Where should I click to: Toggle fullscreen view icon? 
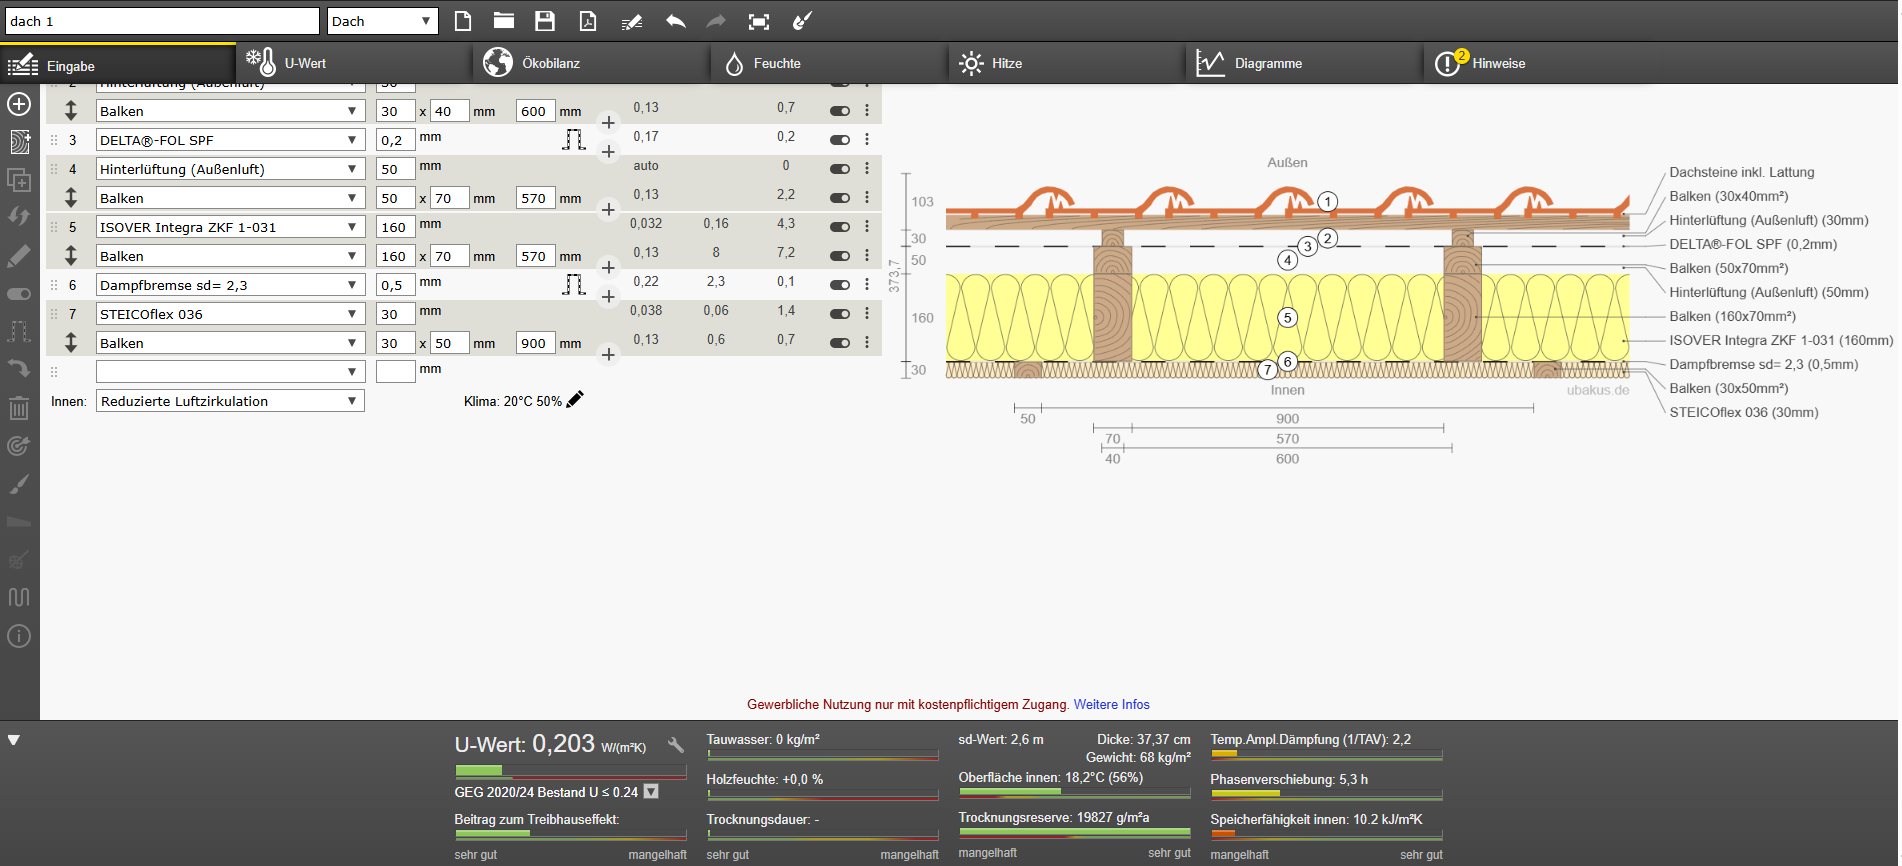[759, 21]
